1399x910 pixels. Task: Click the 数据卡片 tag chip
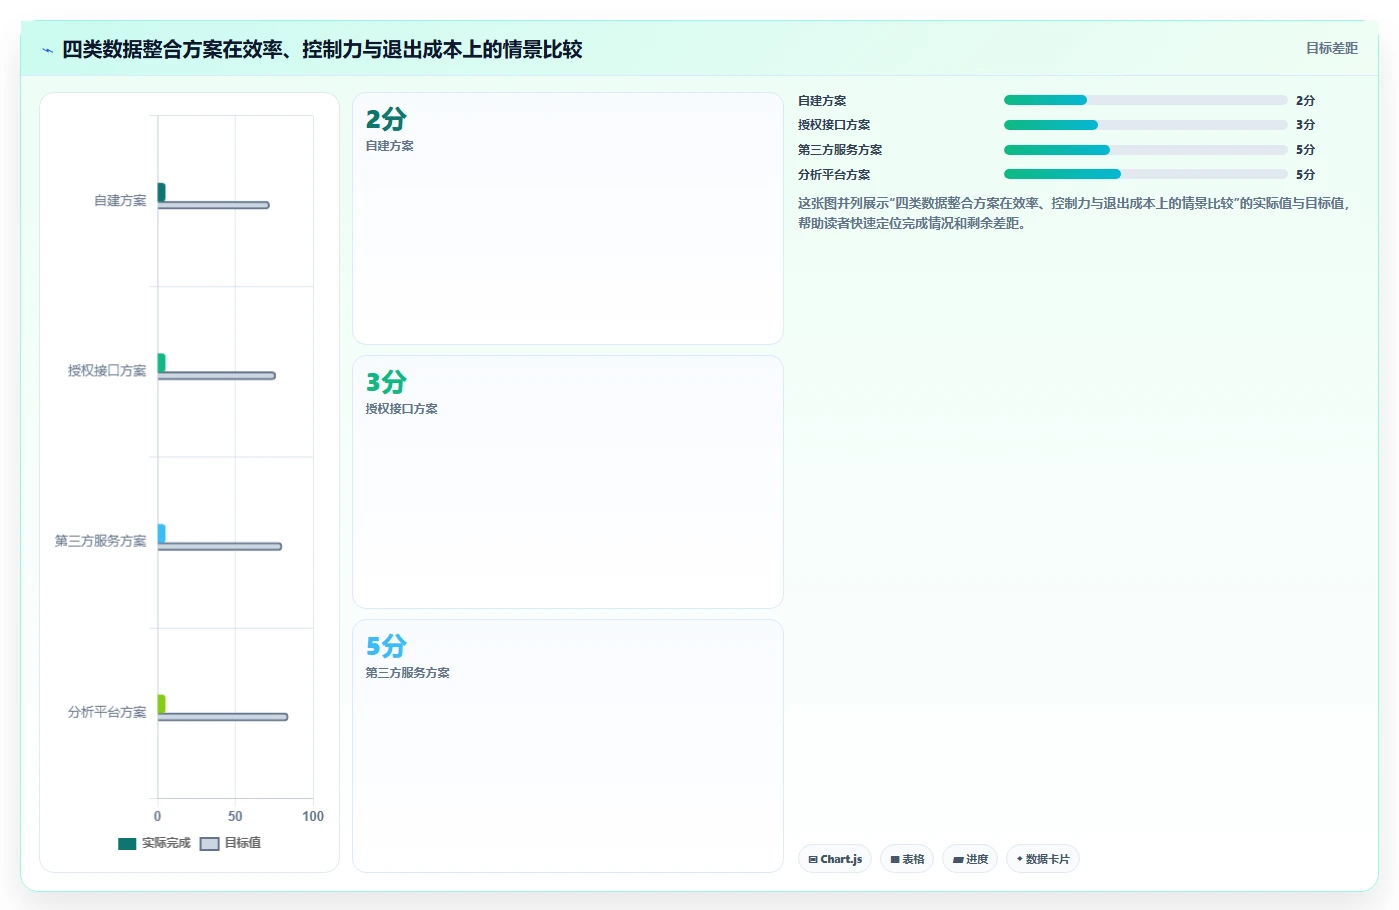tap(1043, 859)
